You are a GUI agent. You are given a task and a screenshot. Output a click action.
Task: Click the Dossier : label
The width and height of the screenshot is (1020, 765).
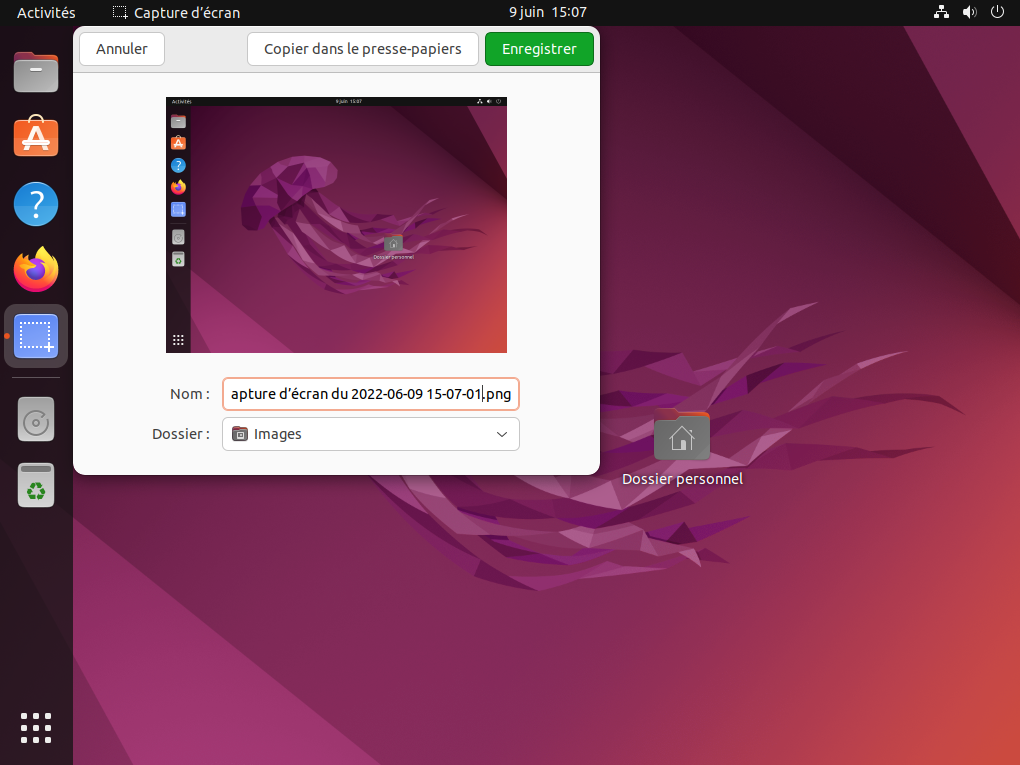181,434
